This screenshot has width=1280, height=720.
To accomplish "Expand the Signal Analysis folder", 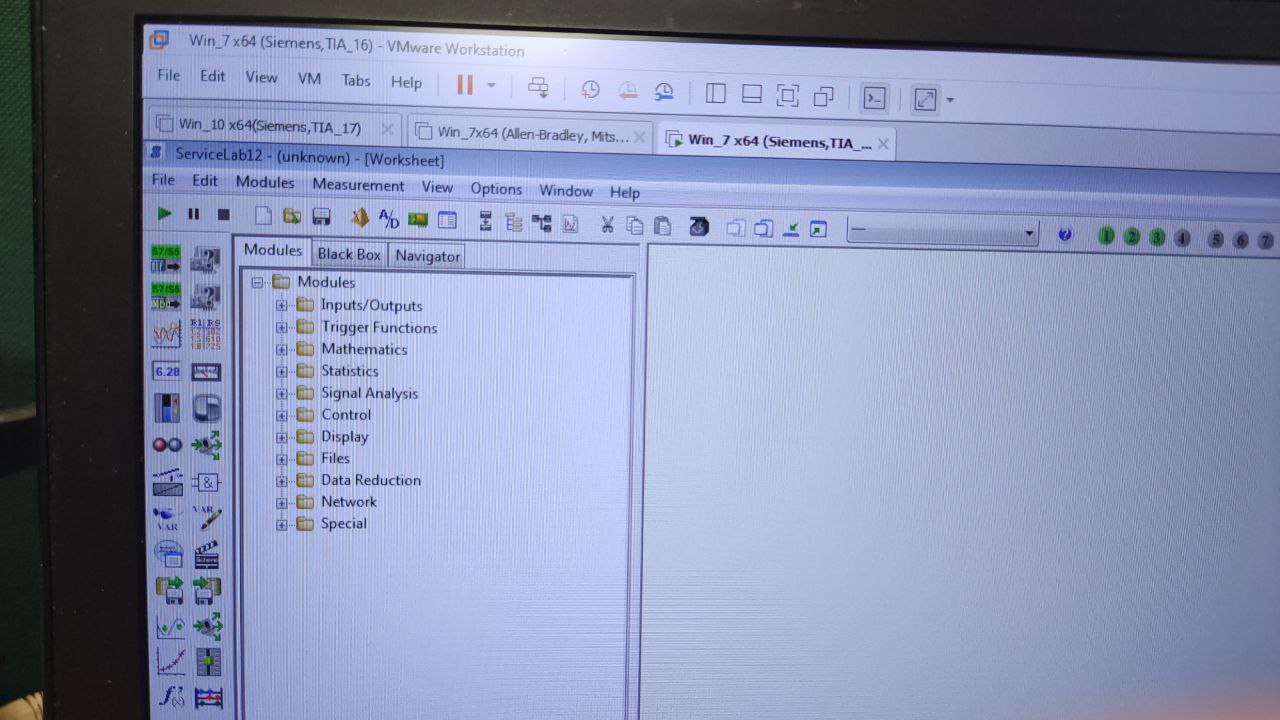I will 281,393.
